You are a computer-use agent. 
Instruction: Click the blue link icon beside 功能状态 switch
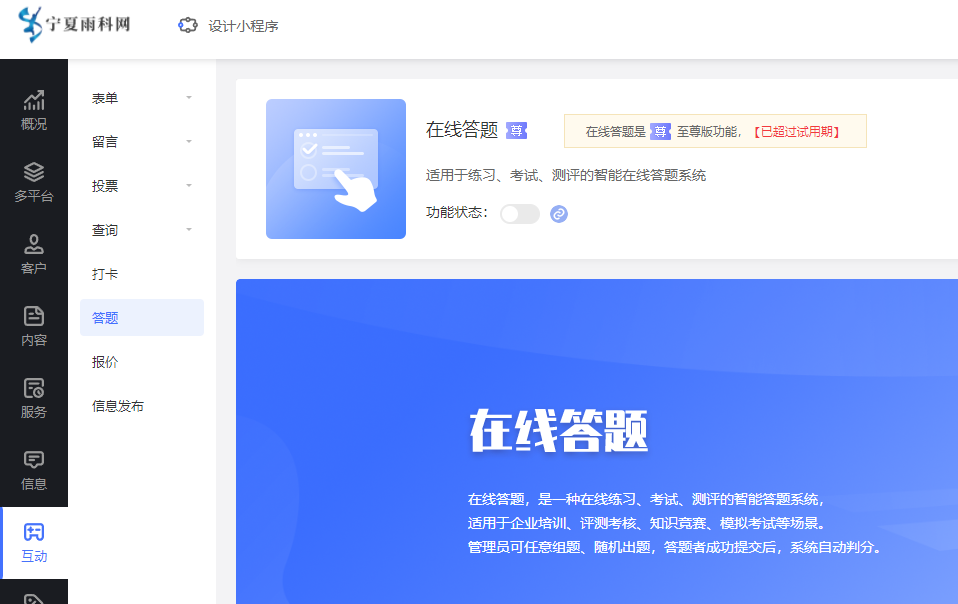point(558,214)
